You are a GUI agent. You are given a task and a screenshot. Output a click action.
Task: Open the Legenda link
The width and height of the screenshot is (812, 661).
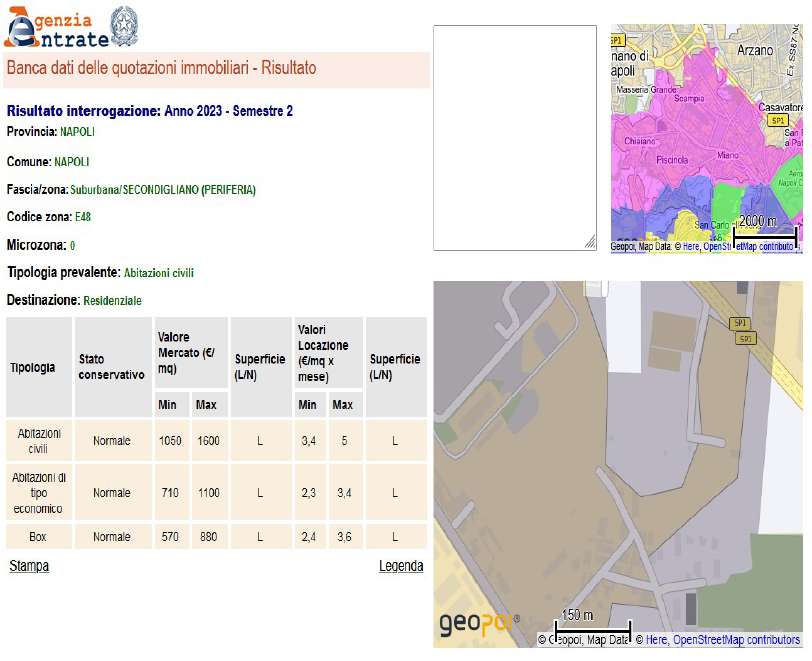click(401, 566)
